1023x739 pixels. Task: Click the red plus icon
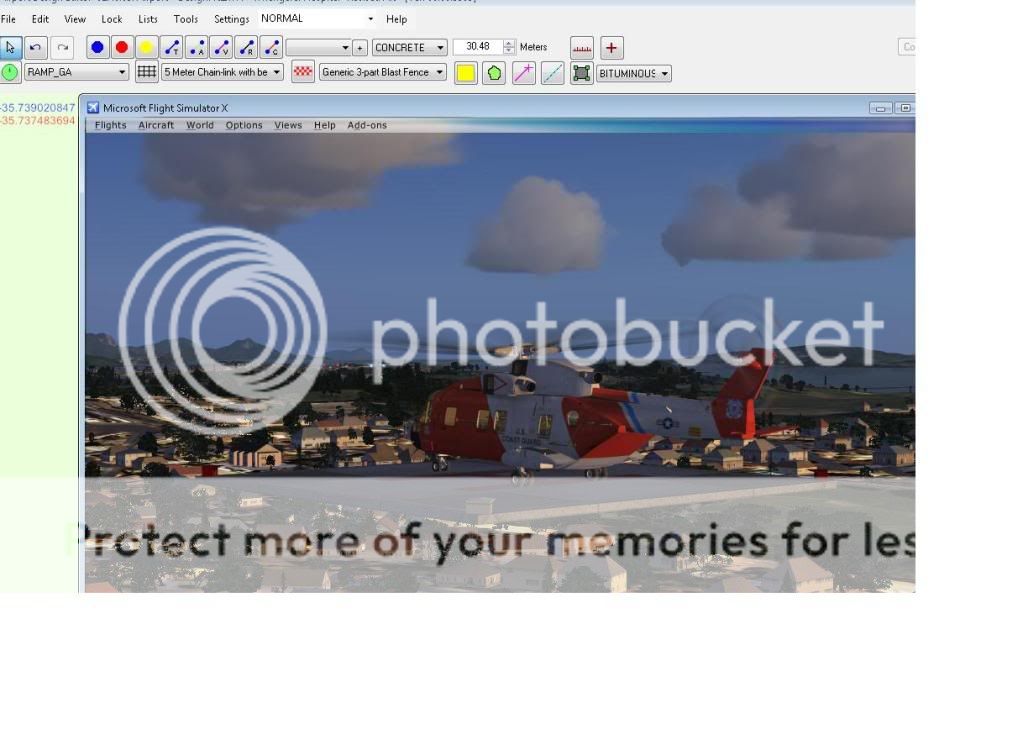[612, 47]
